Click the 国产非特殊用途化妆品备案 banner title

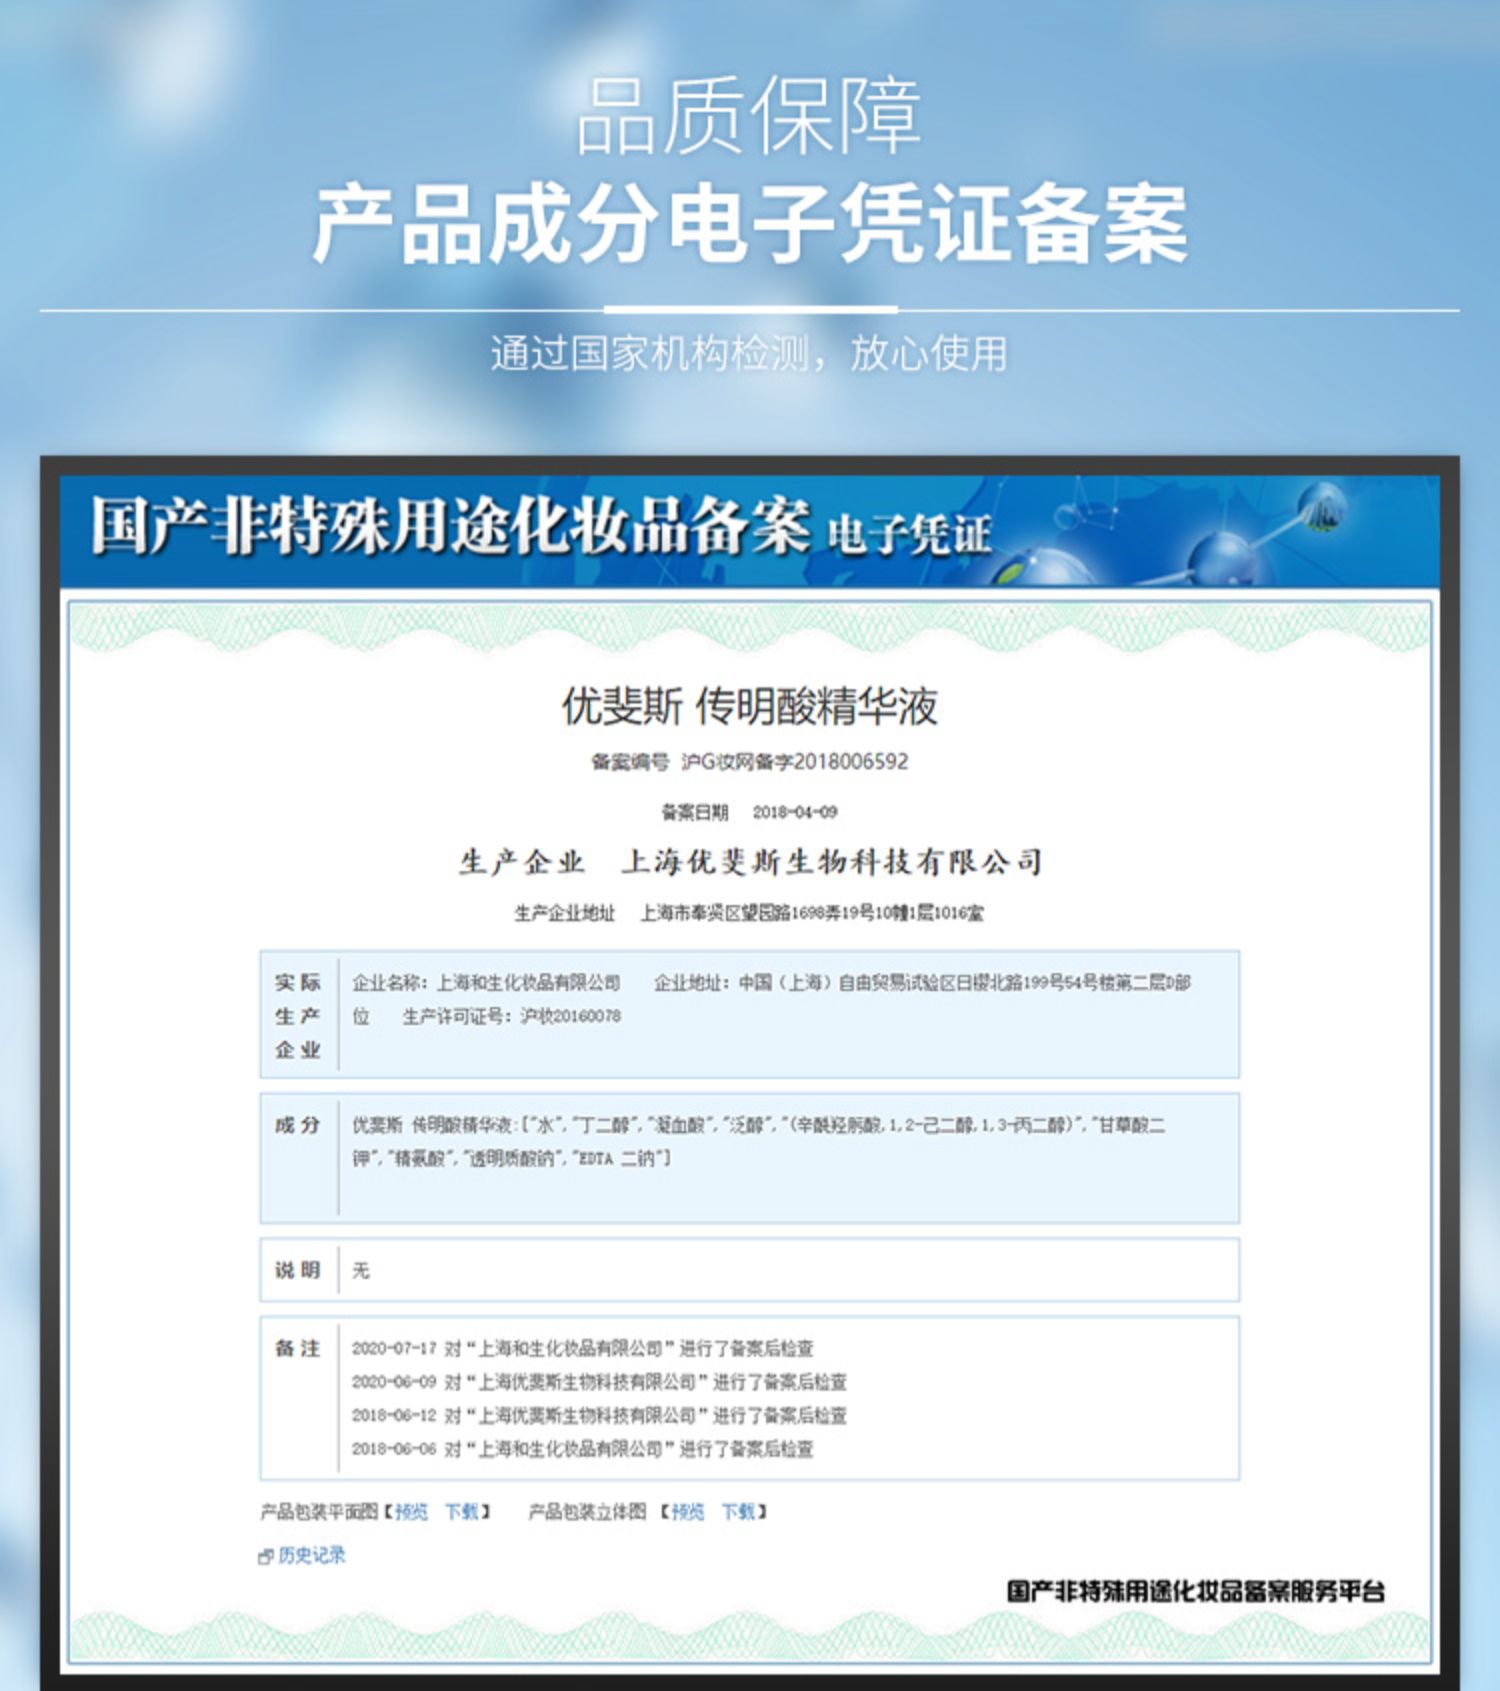click(450, 526)
